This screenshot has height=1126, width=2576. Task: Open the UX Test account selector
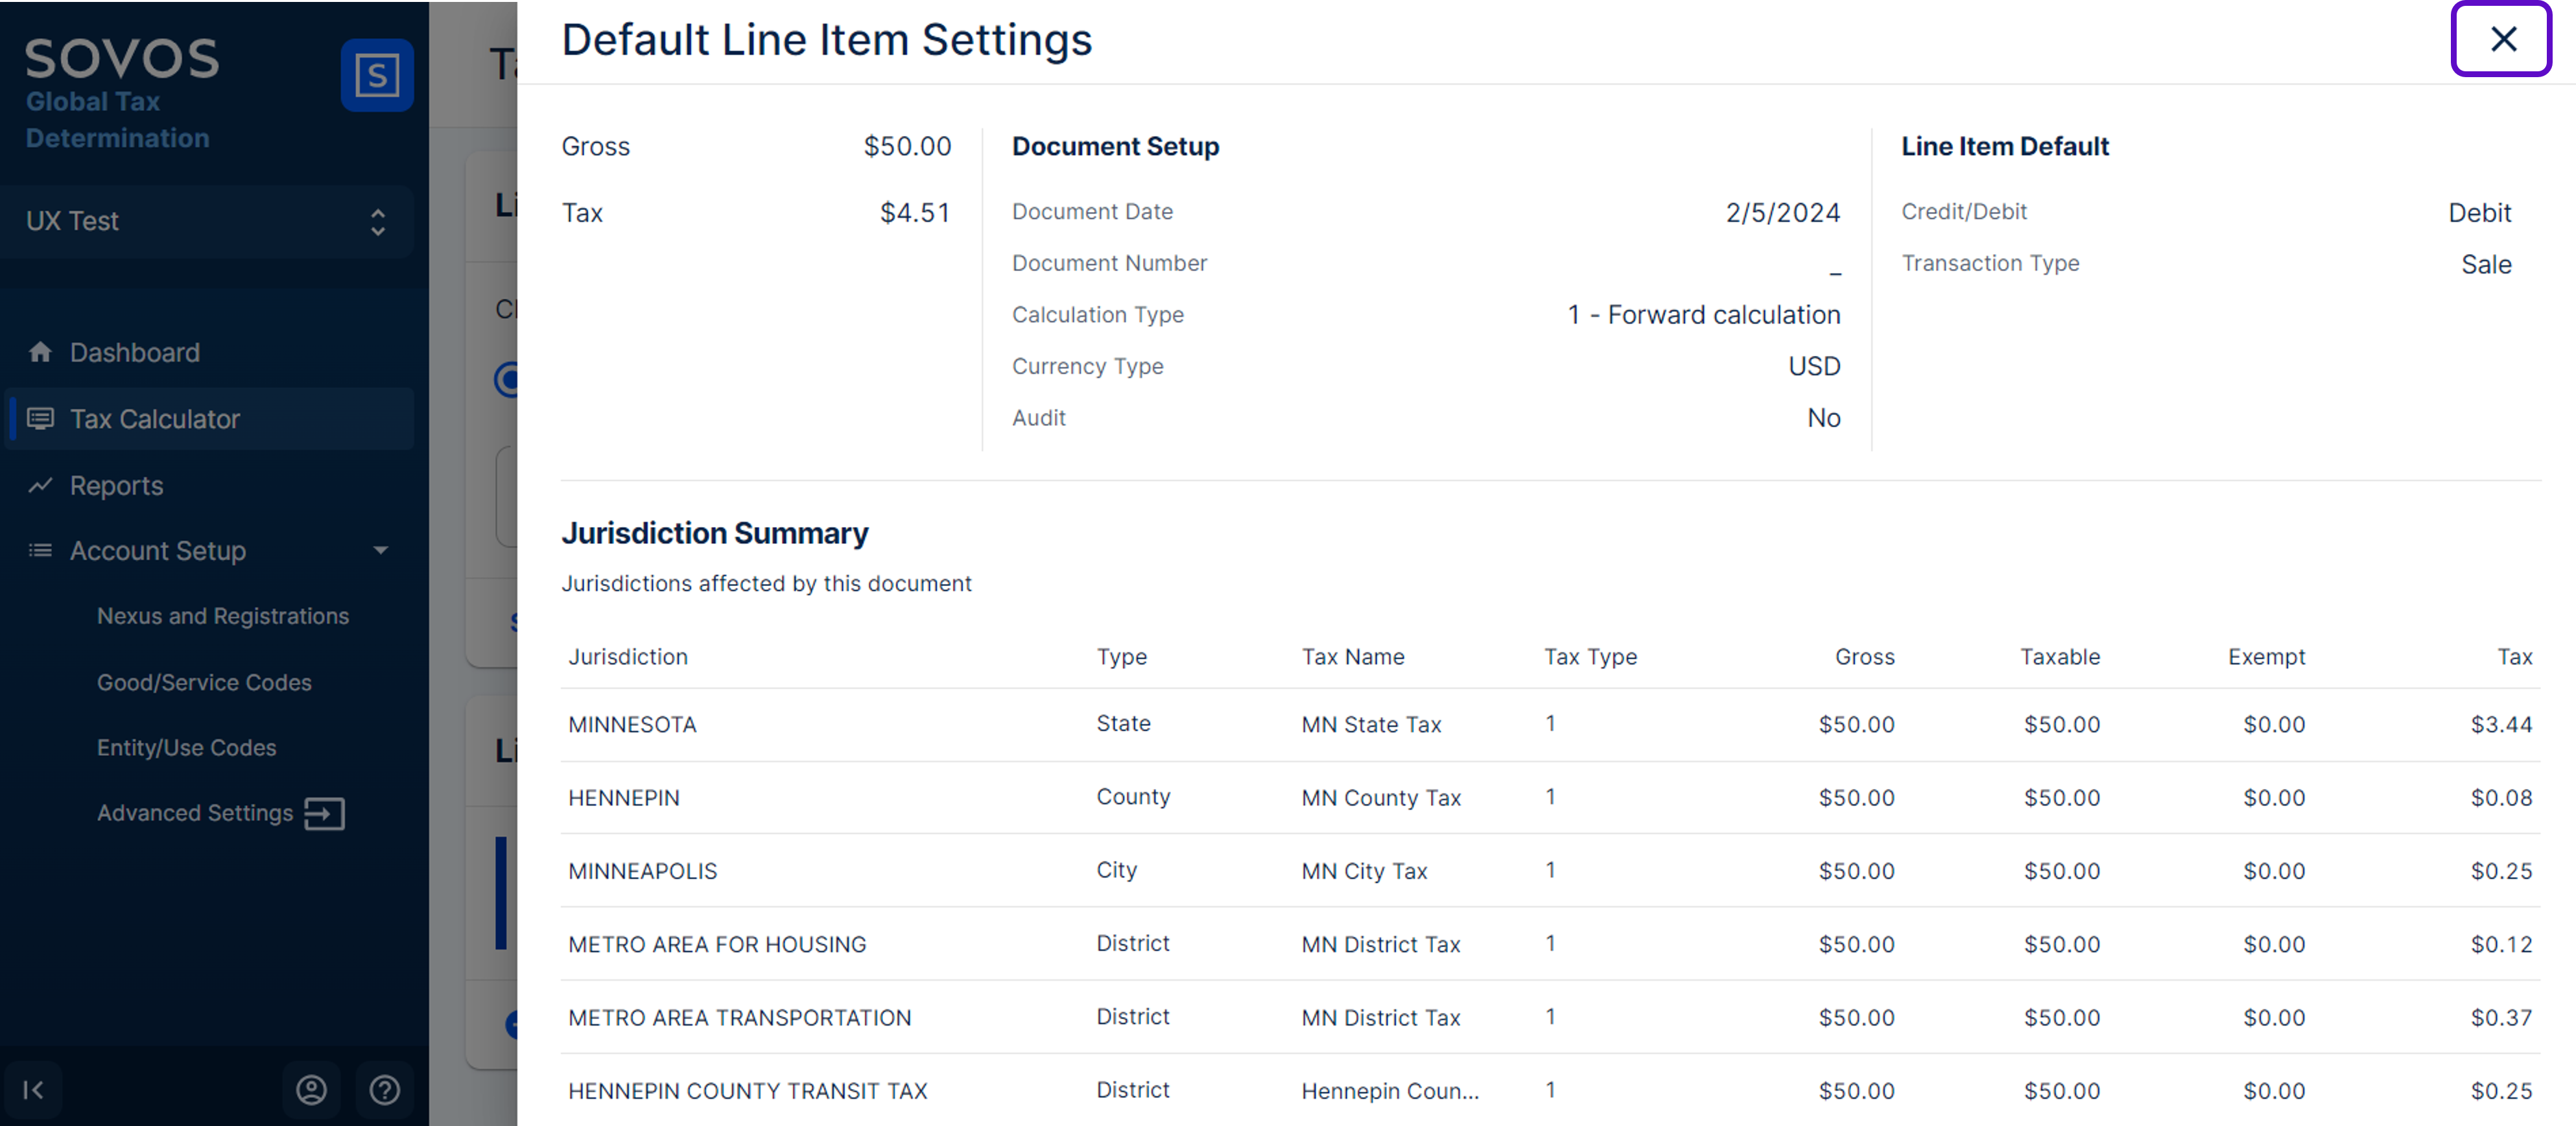pos(206,221)
